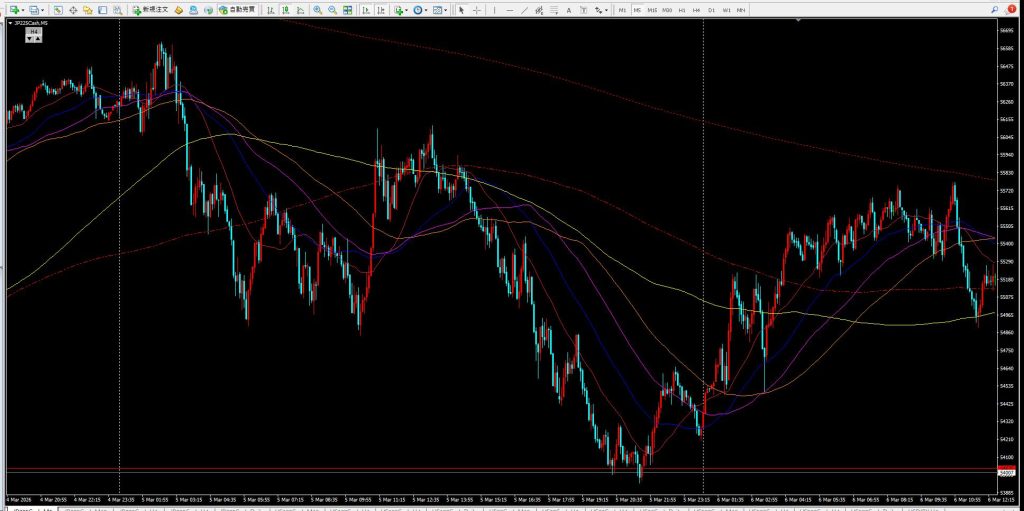This screenshot has width=1024, height=511.
Task: Open the Market Watch panel icon
Action: [59, 9]
